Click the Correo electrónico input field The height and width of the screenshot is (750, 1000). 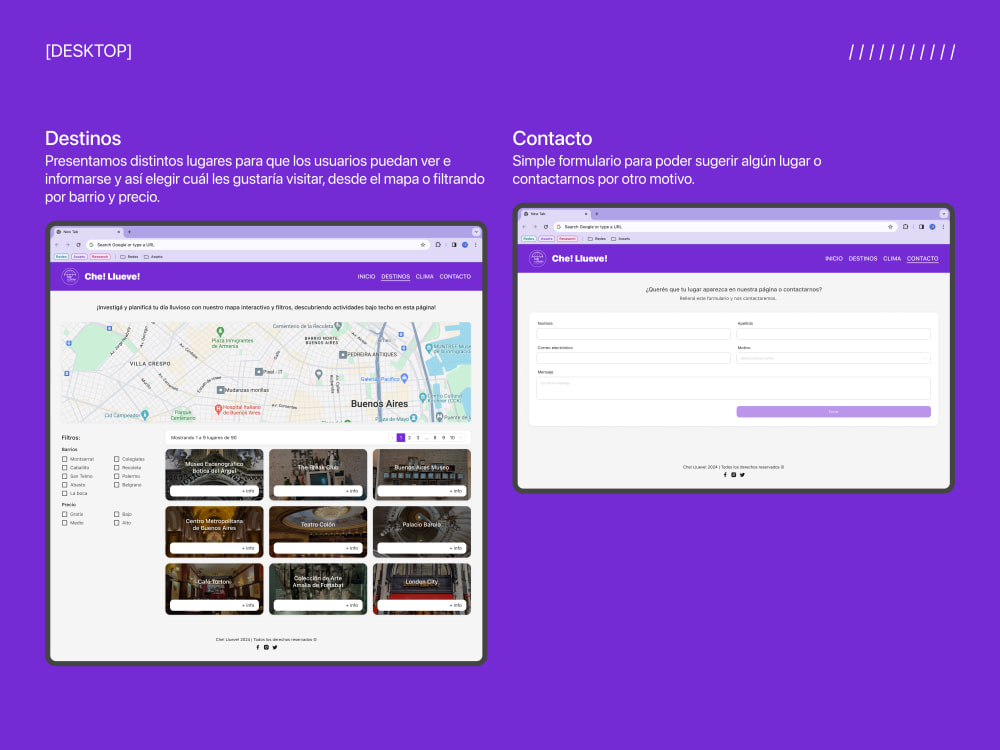click(633, 358)
